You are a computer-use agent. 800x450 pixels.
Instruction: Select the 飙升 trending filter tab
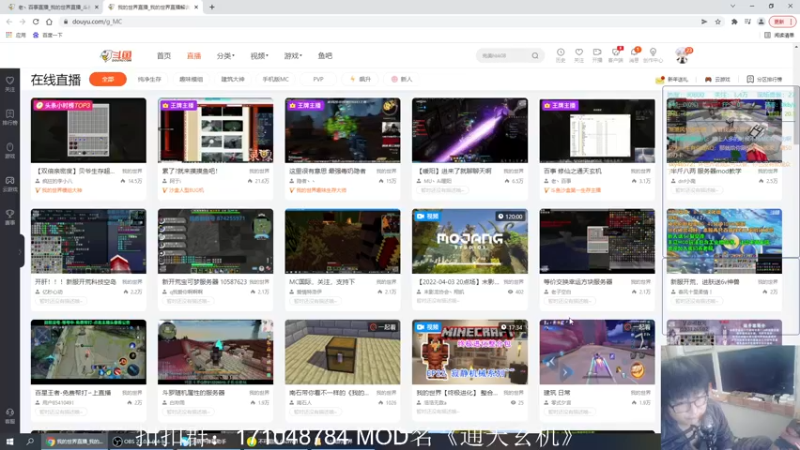tap(360, 79)
